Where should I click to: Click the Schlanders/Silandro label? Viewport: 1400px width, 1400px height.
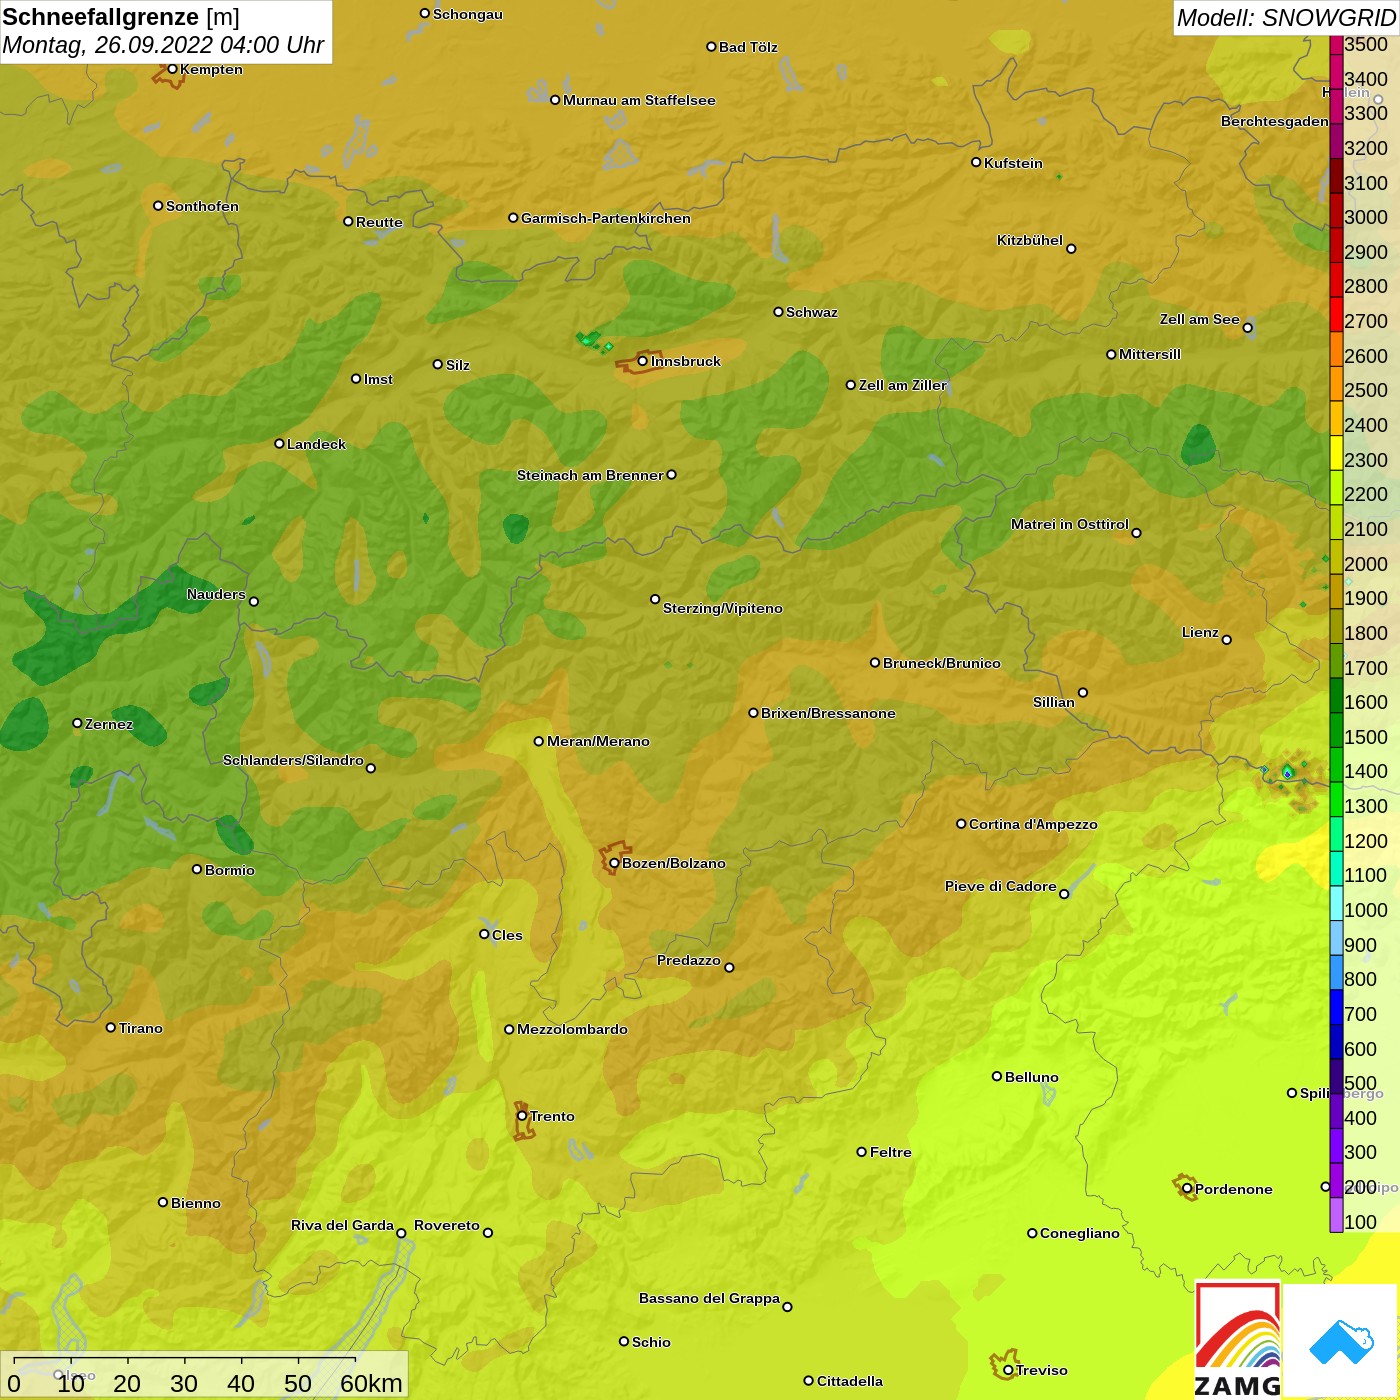(293, 760)
